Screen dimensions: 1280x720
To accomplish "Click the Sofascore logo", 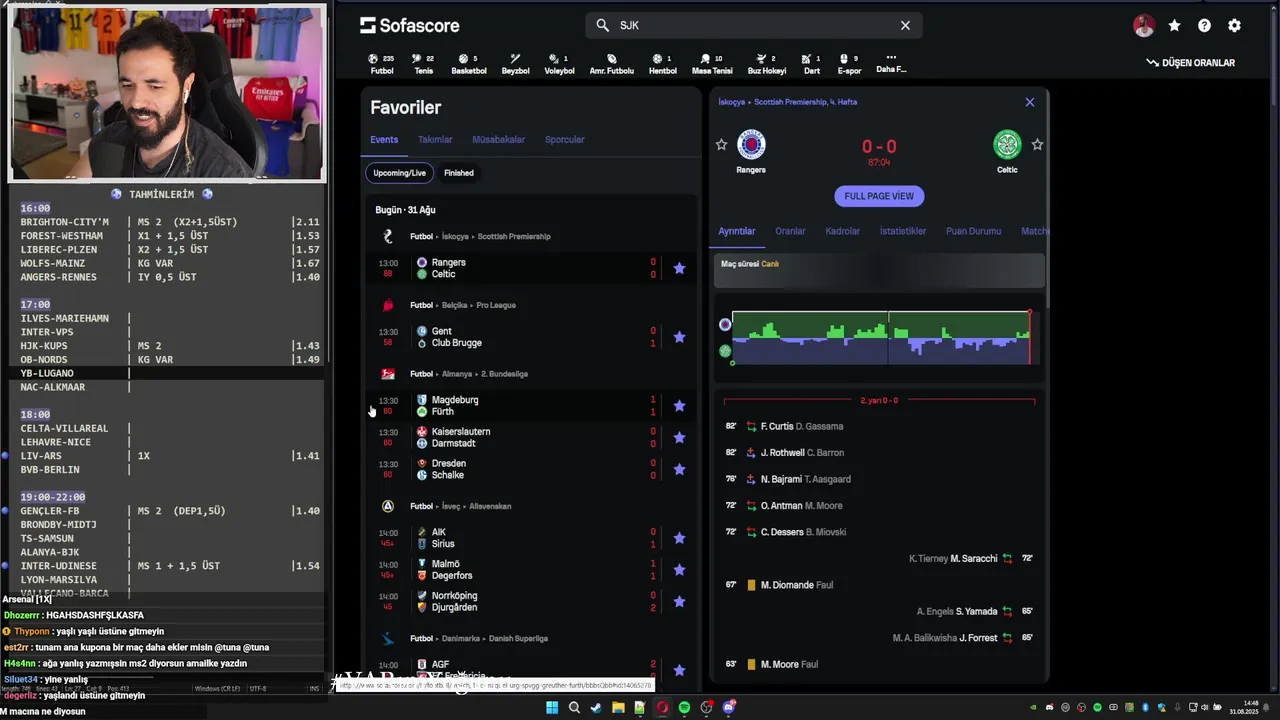I will coord(410,25).
